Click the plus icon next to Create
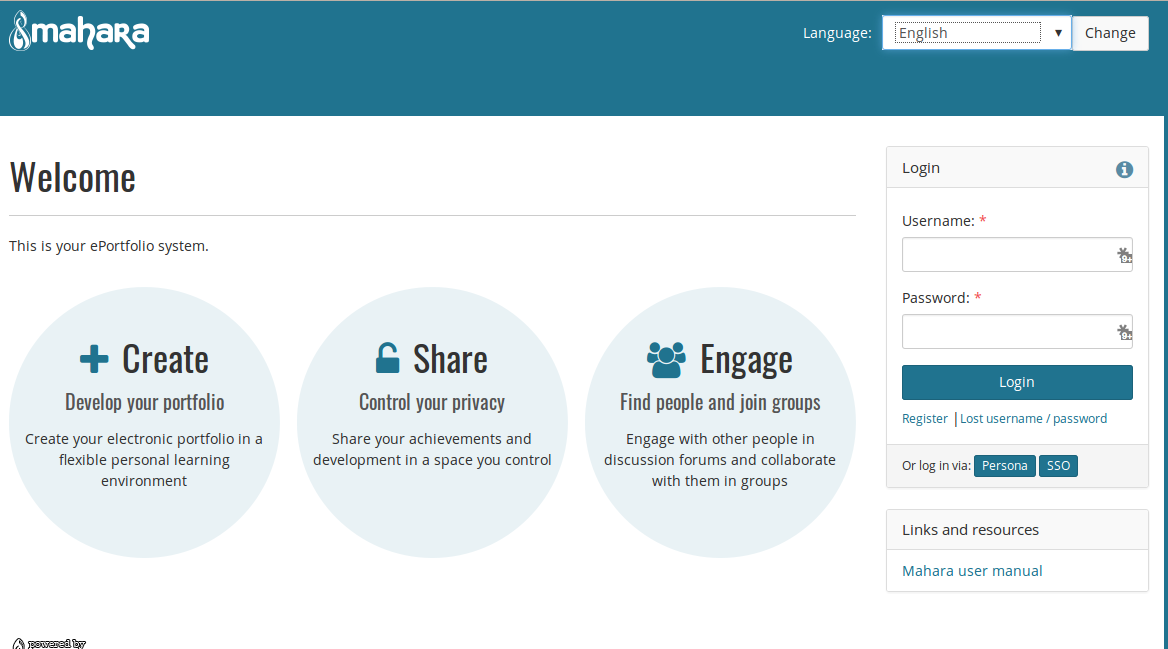 pos(94,359)
